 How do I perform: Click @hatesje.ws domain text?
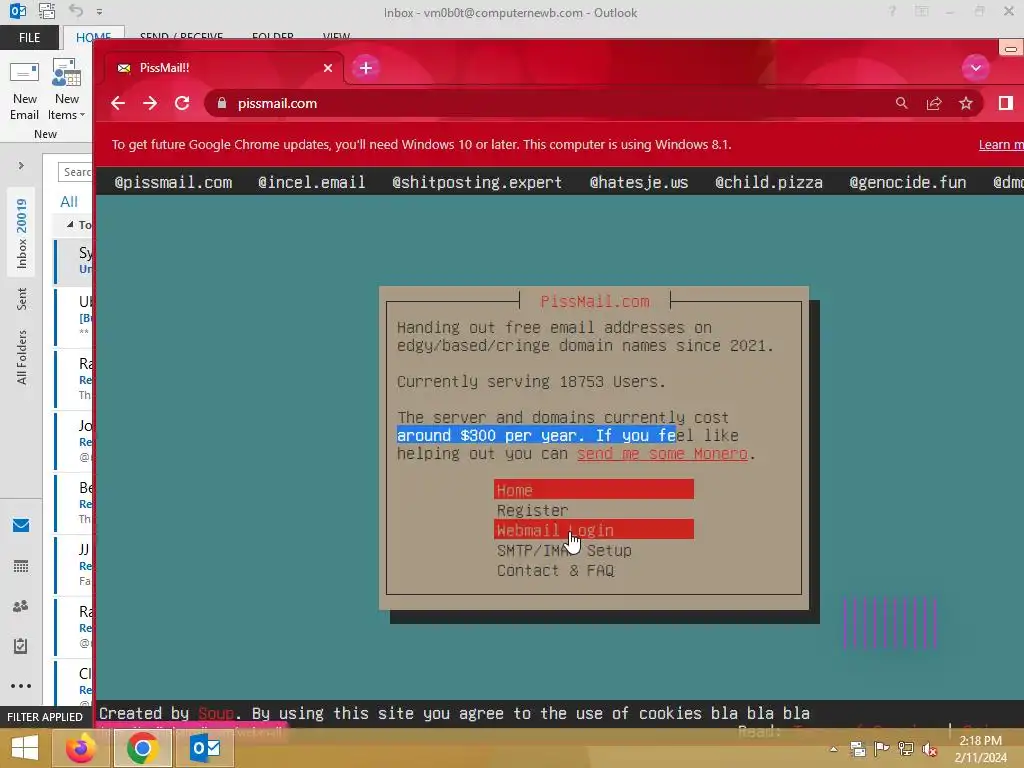coord(639,182)
